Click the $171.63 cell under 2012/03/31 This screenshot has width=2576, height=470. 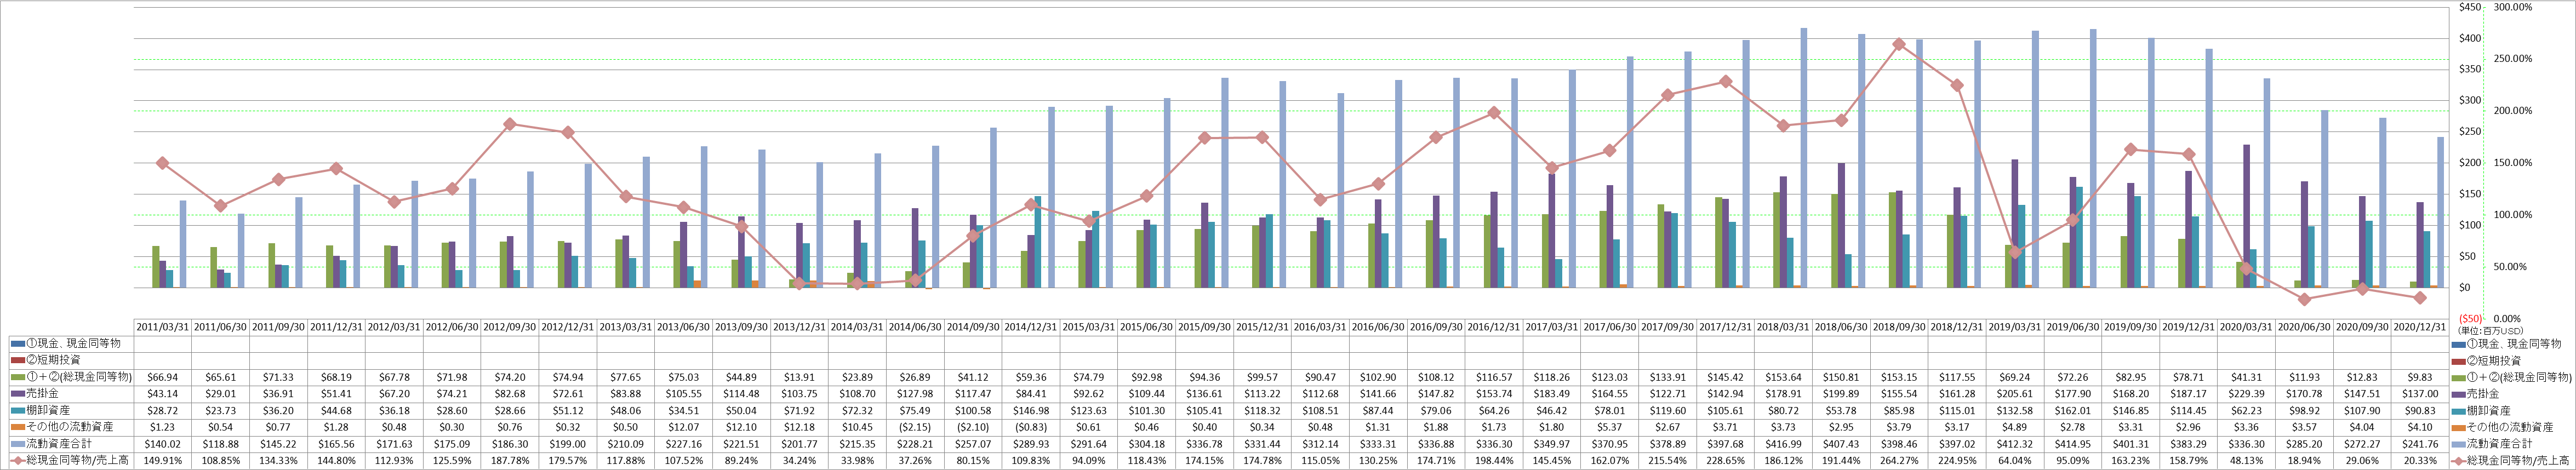tap(395, 444)
